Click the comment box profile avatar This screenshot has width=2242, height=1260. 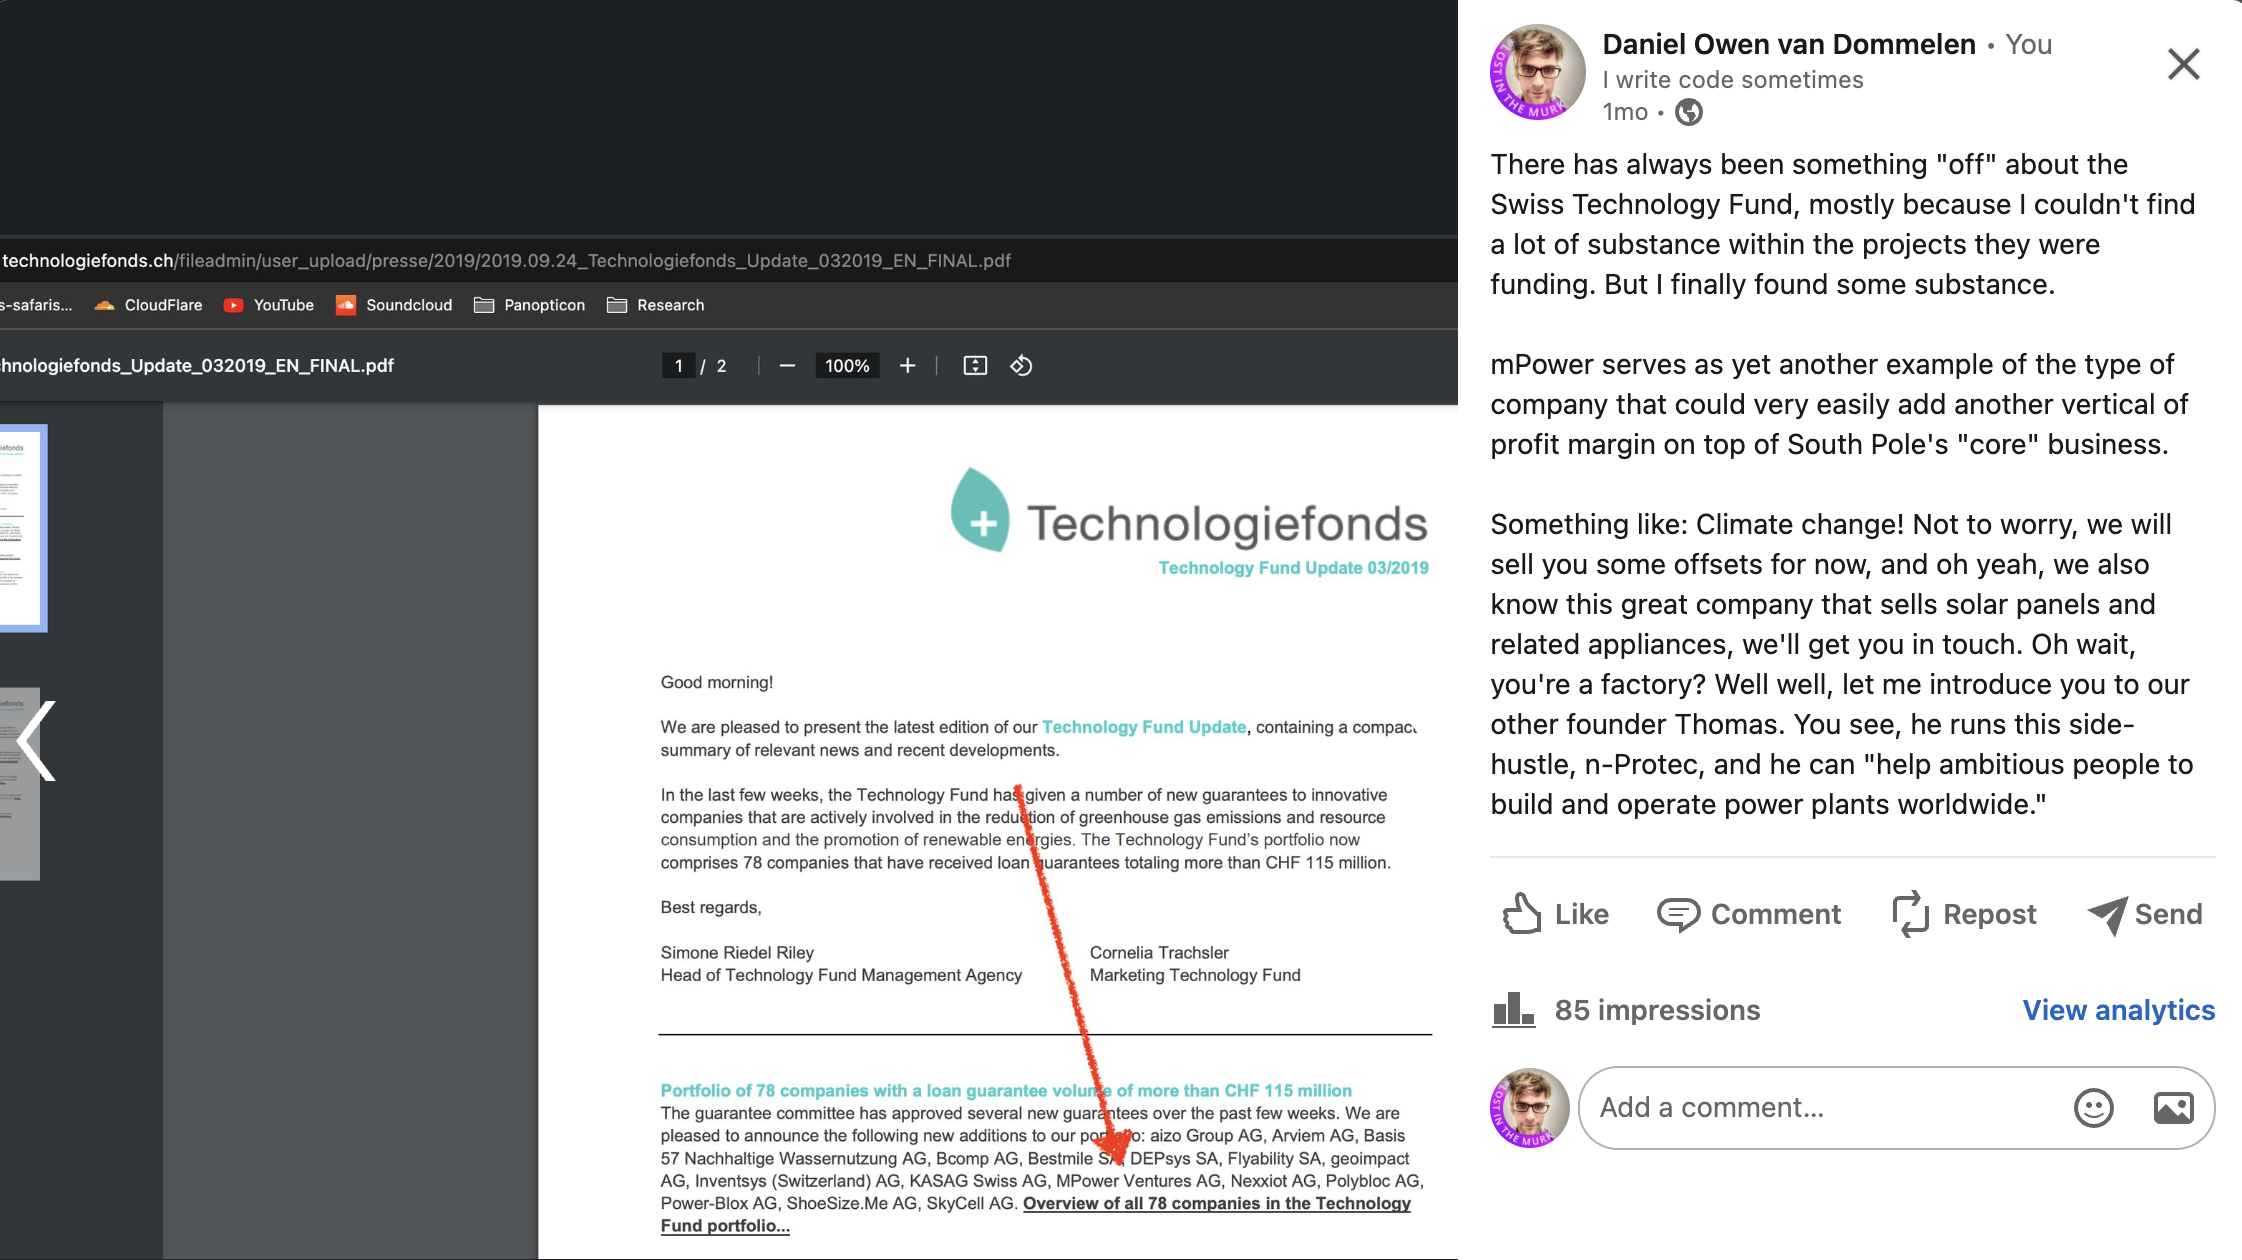coord(1529,1107)
